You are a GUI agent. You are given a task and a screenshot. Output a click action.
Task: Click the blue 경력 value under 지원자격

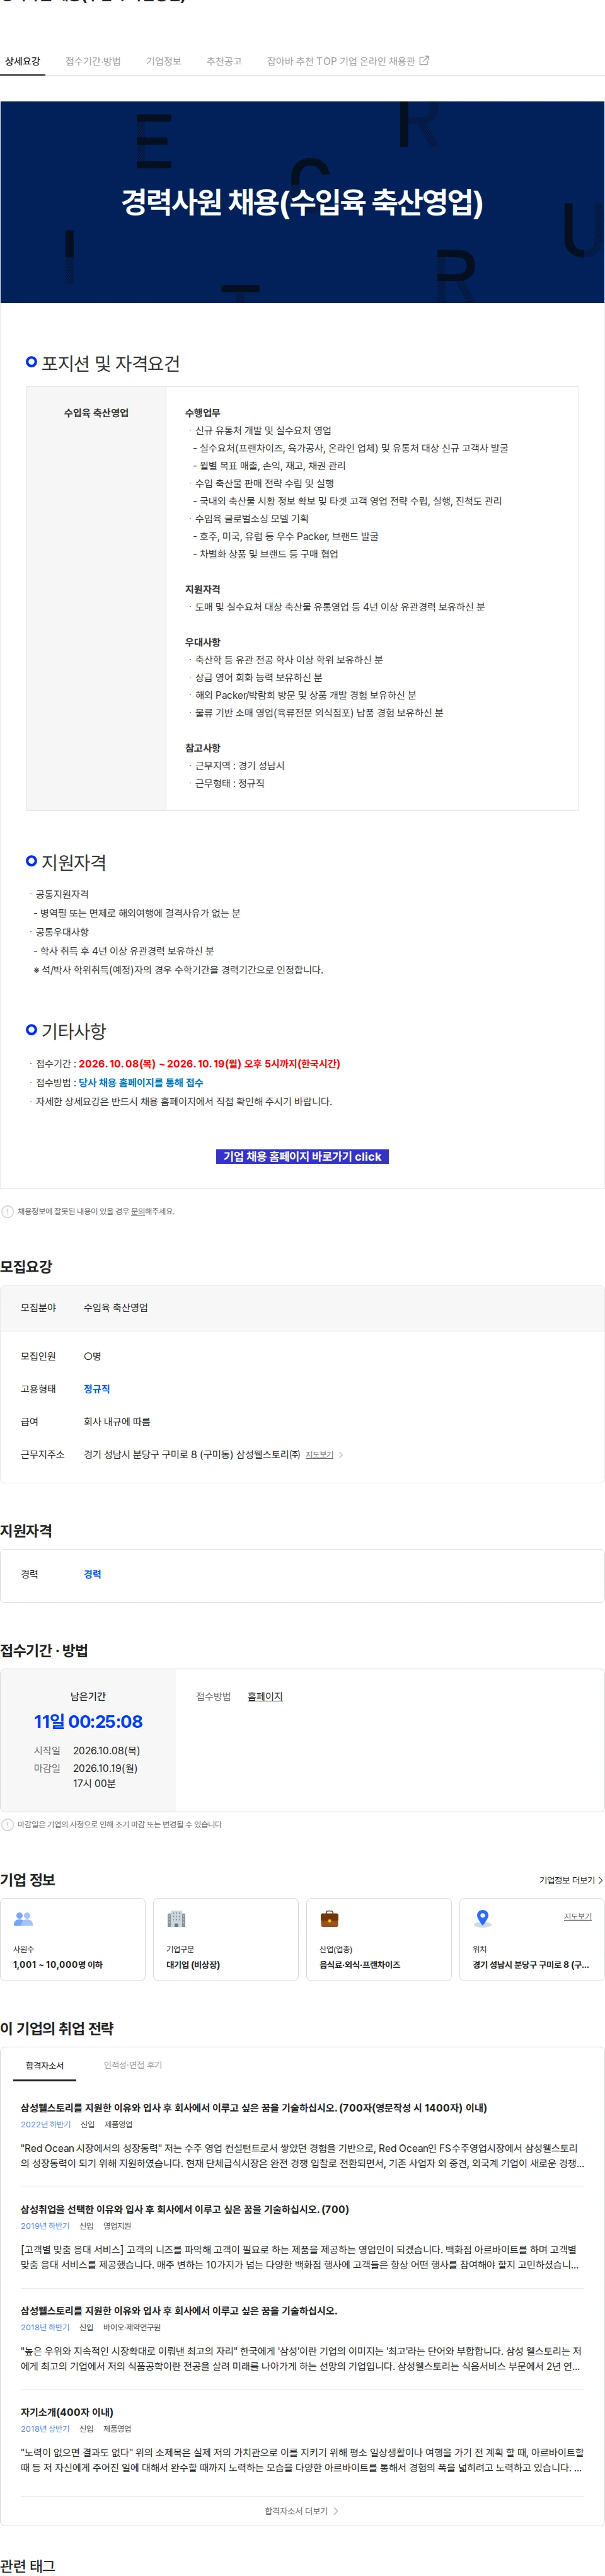tap(93, 1574)
